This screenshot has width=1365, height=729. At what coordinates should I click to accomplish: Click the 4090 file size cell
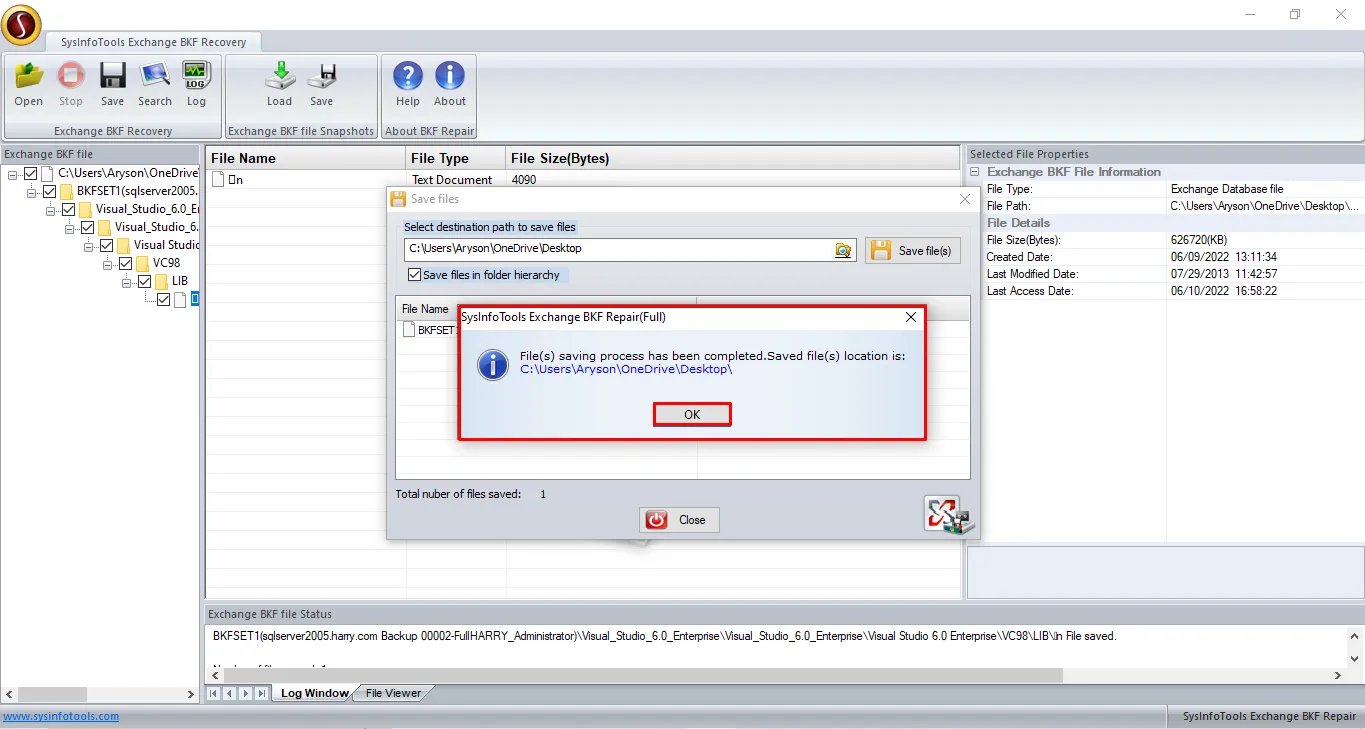524,180
